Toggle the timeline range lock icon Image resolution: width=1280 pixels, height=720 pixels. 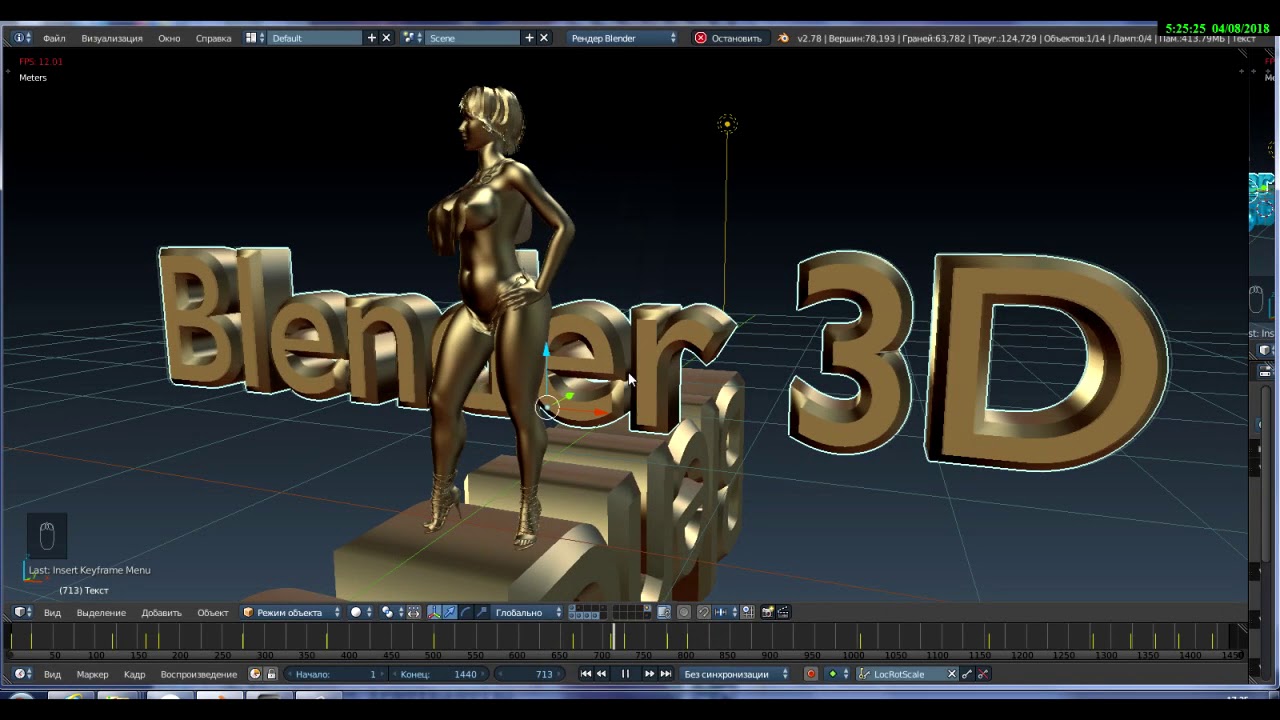click(271, 674)
